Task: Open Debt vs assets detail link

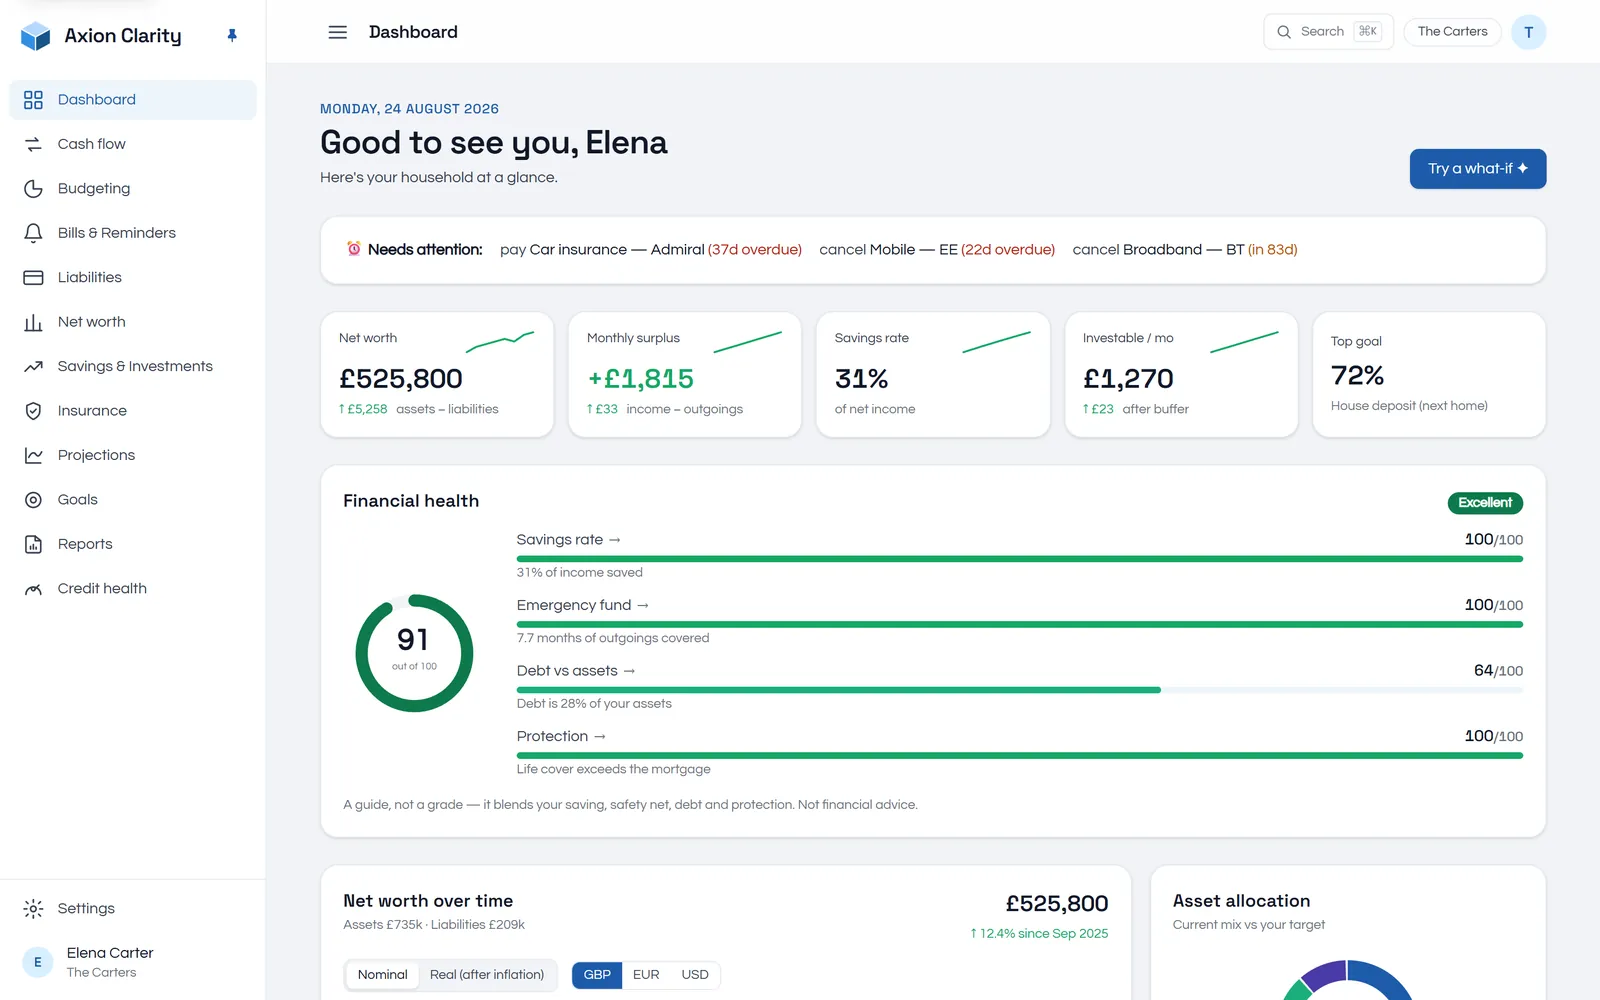Action: click(x=576, y=671)
